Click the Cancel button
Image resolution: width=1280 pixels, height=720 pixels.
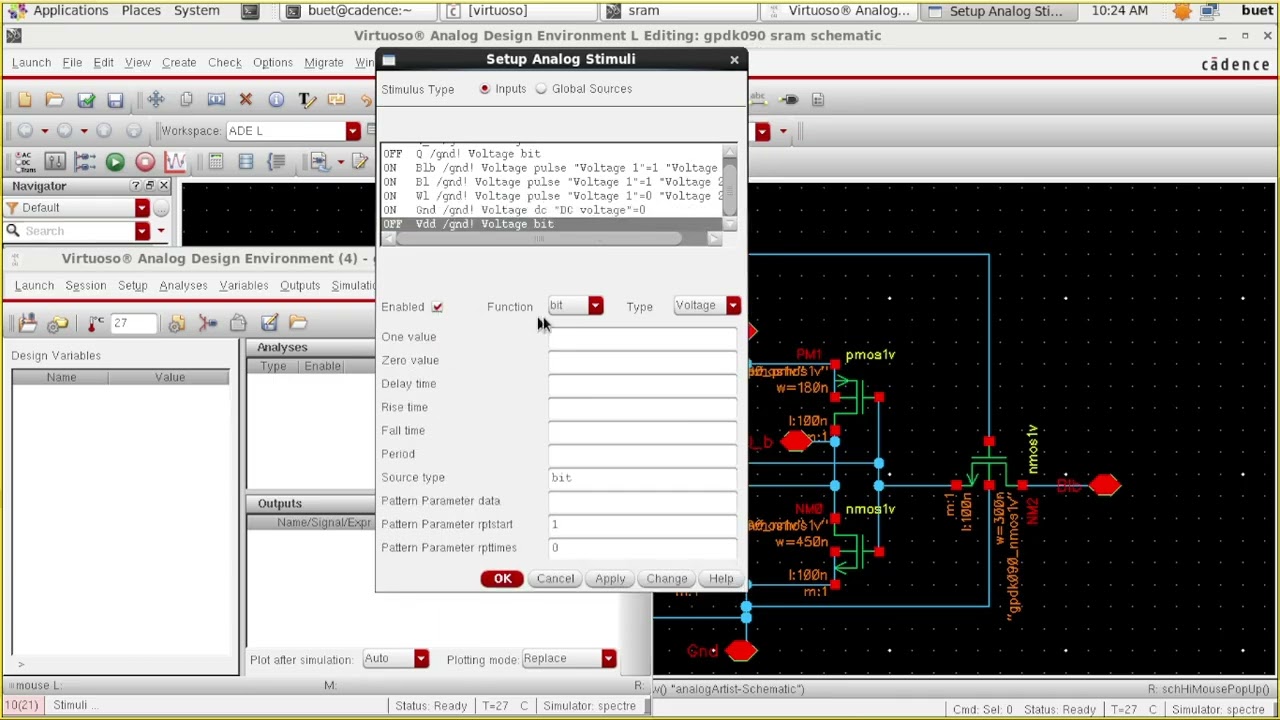556,579
